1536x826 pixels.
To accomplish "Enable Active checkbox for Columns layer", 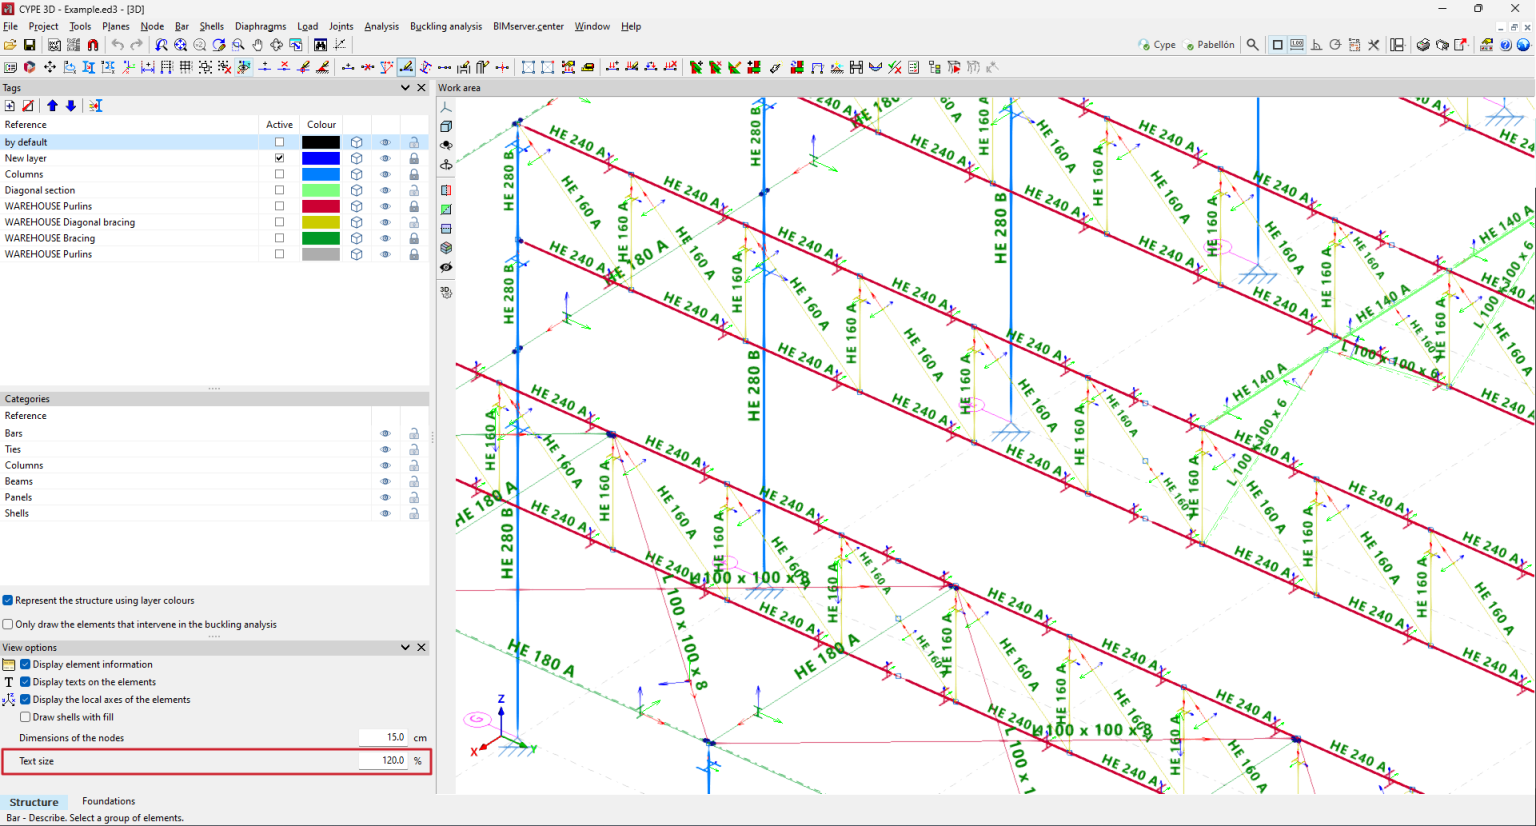I will coord(279,174).
